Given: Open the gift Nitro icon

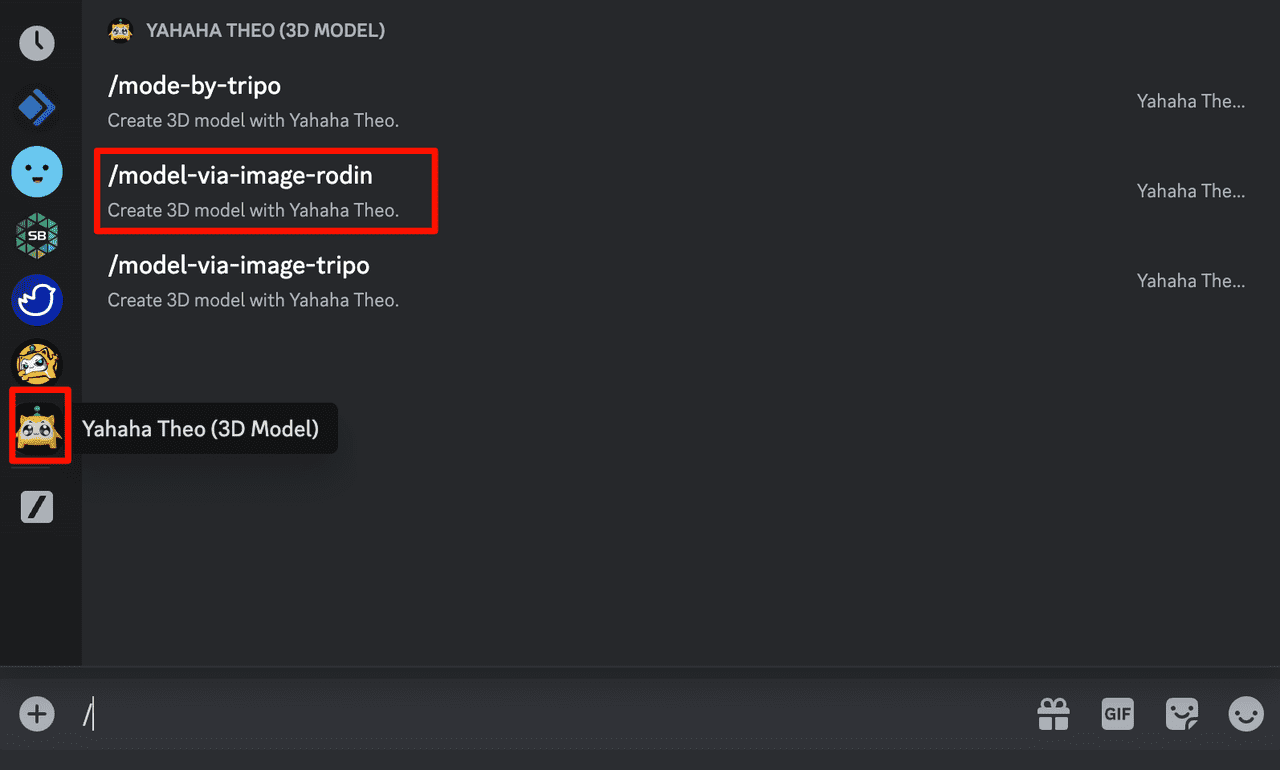Looking at the screenshot, I should point(1053,714).
